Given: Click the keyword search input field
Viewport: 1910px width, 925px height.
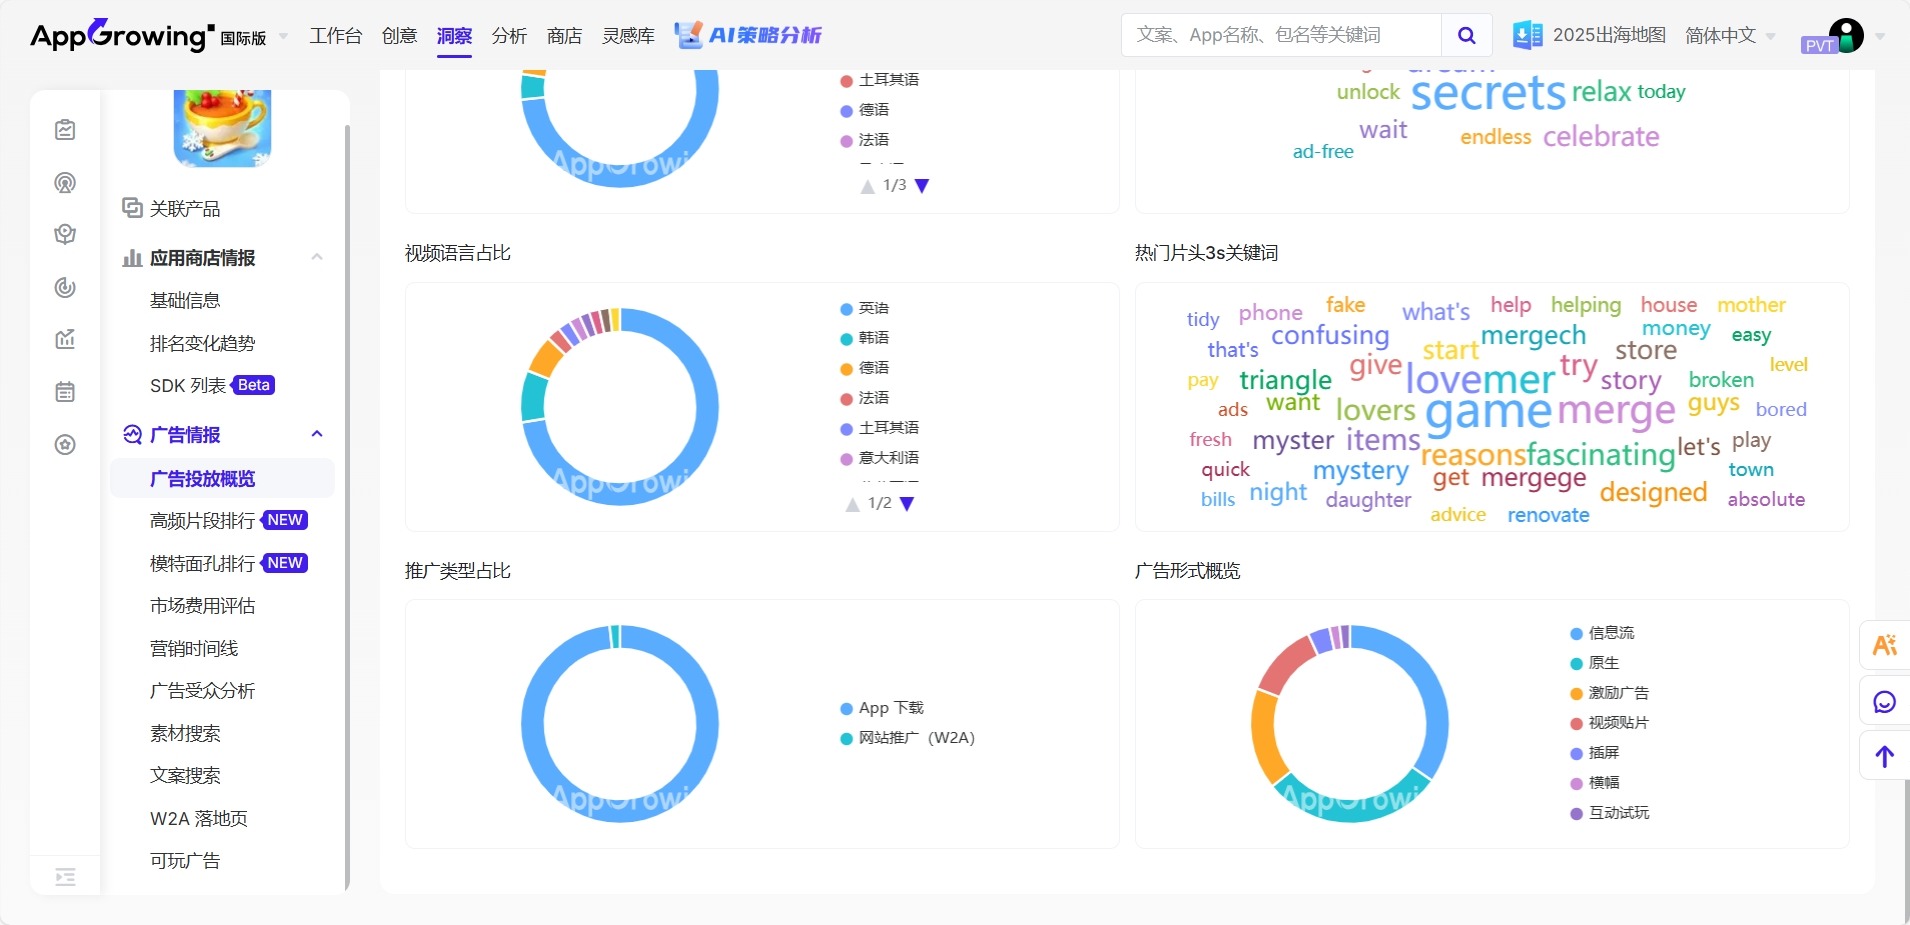Looking at the screenshot, I should click(1280, 36).
